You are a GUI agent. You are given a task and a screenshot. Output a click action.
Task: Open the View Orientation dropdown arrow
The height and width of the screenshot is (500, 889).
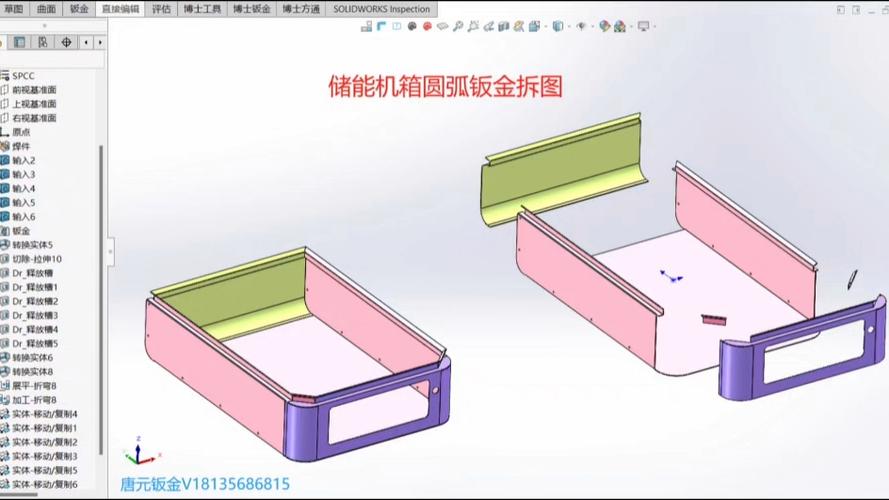[546, 26]
